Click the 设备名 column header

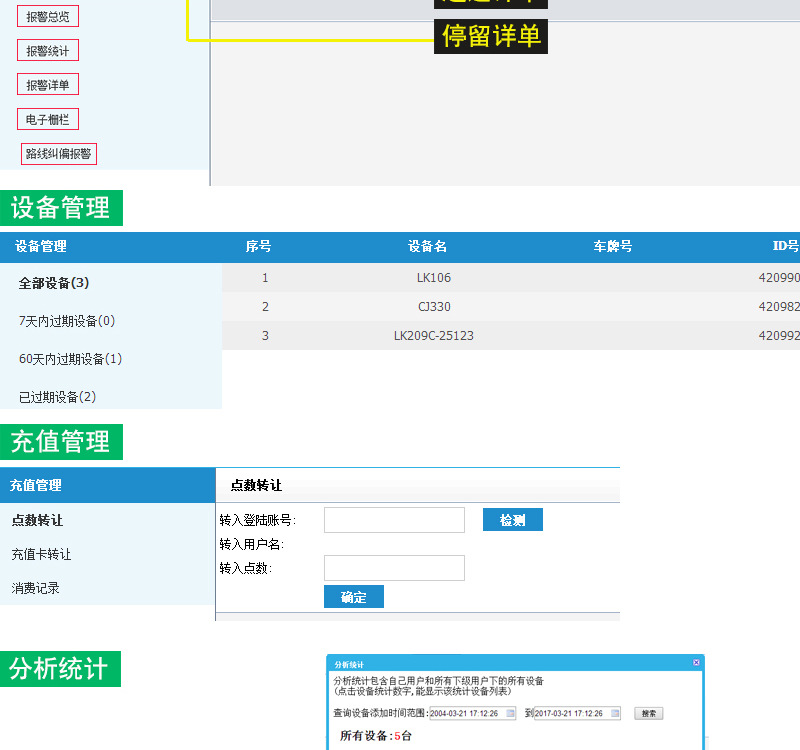(428, 246)
